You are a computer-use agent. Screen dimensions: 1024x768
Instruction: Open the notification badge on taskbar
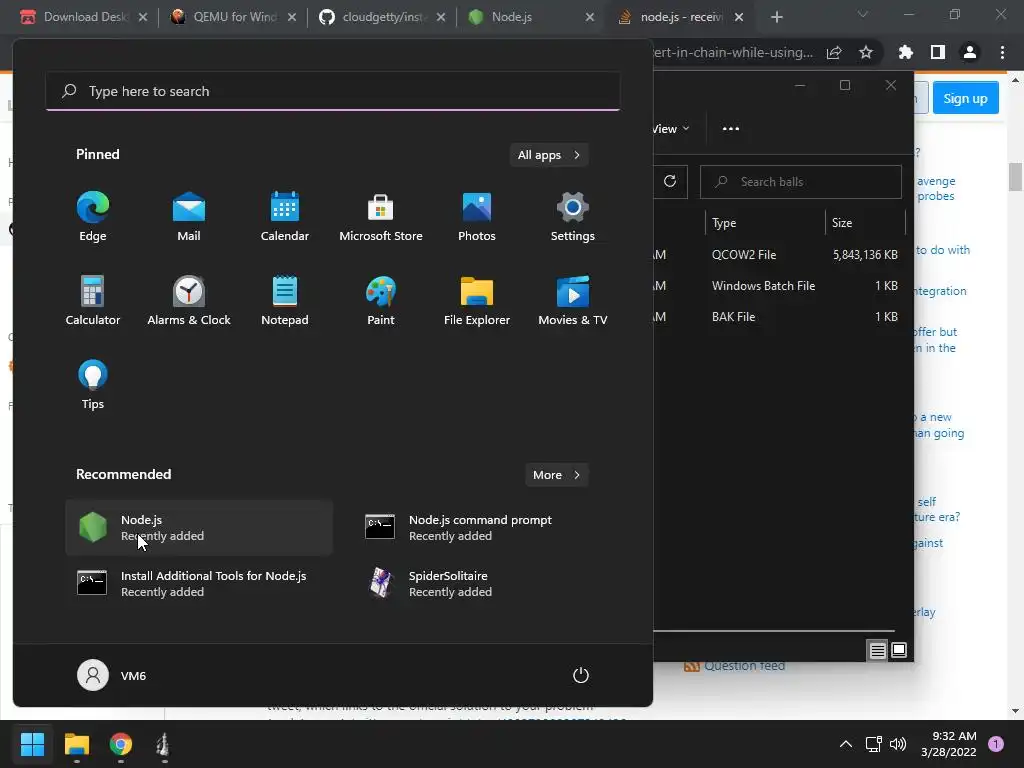pos(995,744)
